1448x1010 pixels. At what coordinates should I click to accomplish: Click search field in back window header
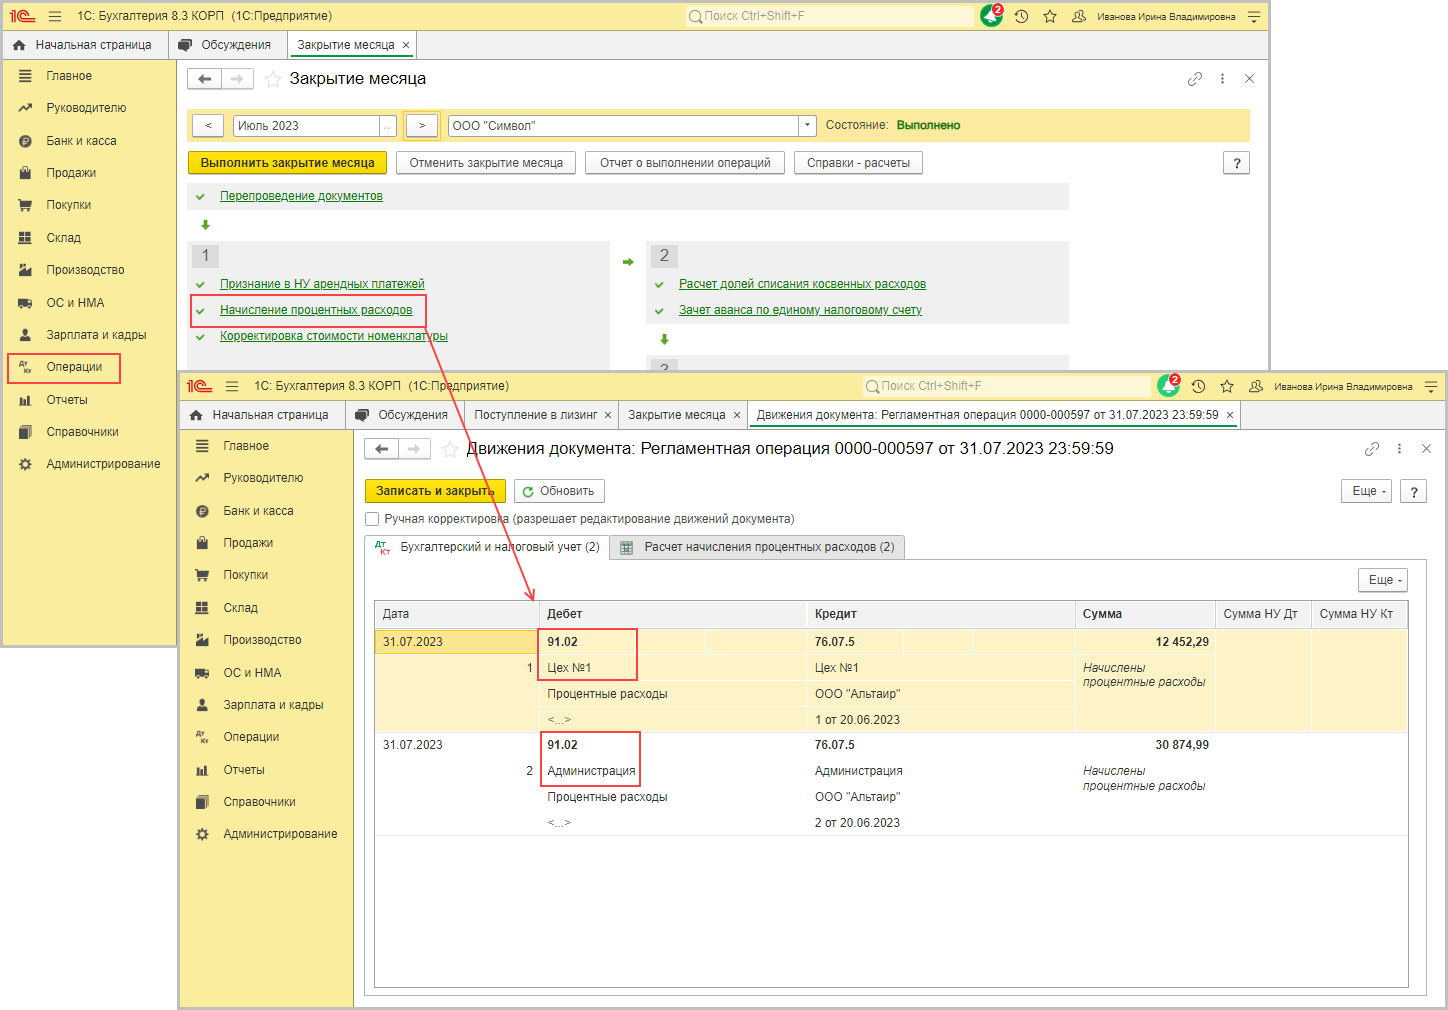click(x=829, y=16)
